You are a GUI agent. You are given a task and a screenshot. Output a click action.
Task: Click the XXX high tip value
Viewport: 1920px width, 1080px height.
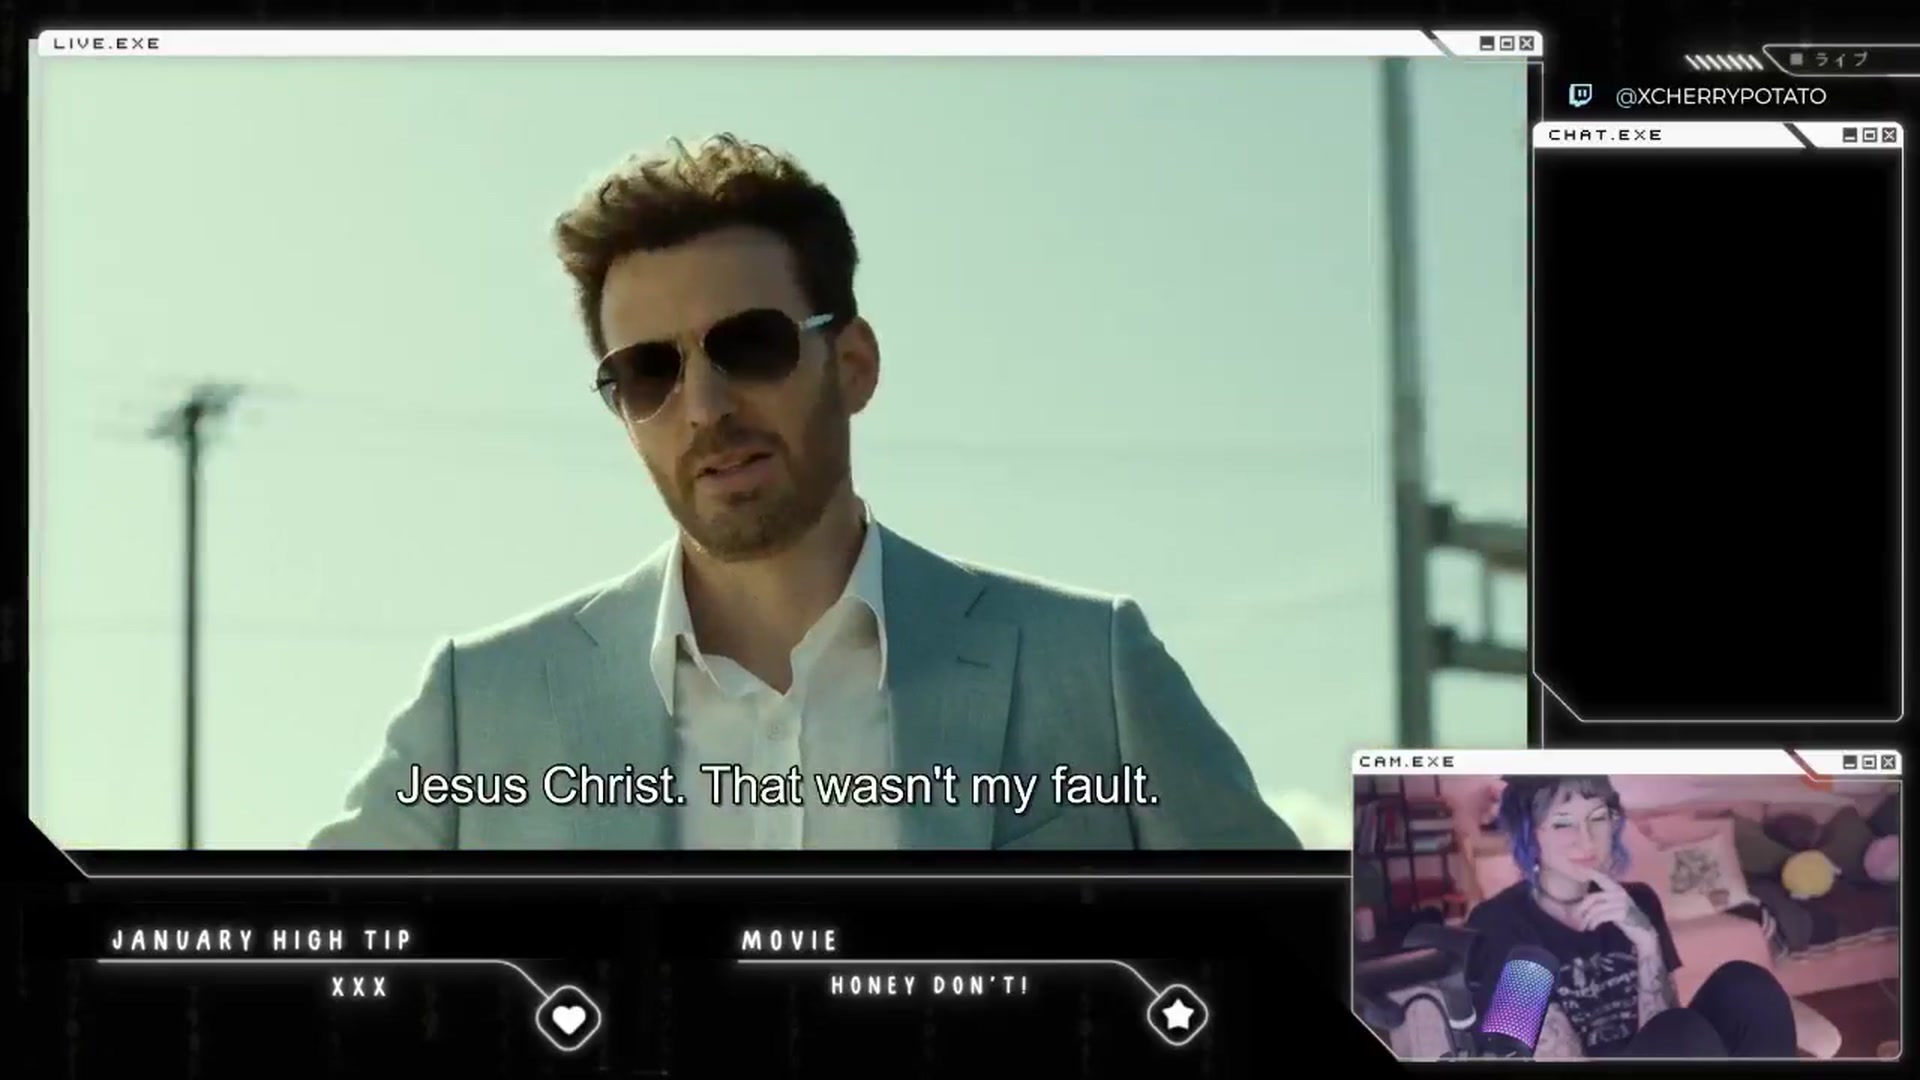[360, 987]
